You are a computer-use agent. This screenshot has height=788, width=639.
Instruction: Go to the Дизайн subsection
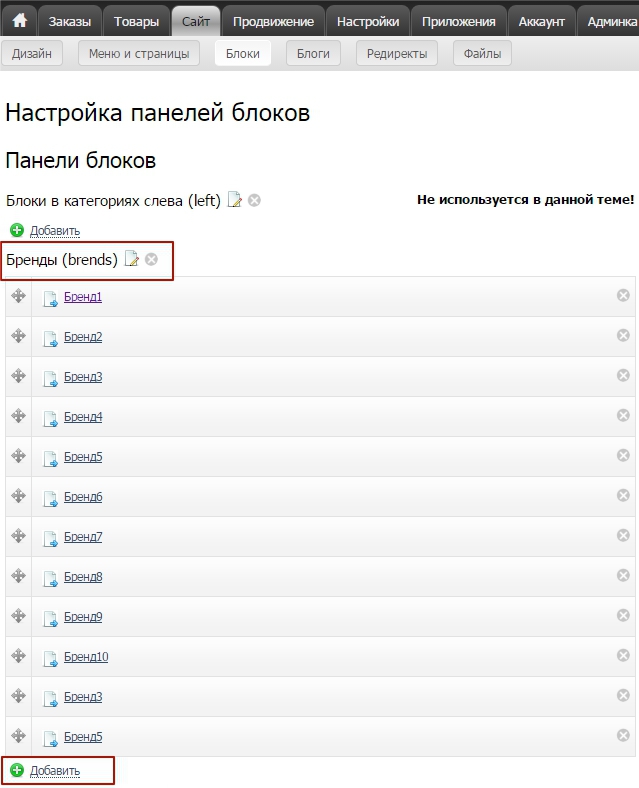point(32,53)
